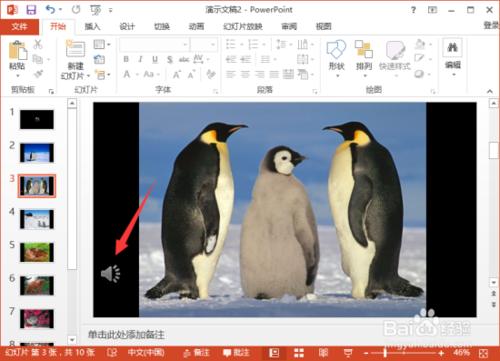Viewport: 500px width, 361px height.
Task: Toggle Underline formatting
Action: tap(155, 59)
